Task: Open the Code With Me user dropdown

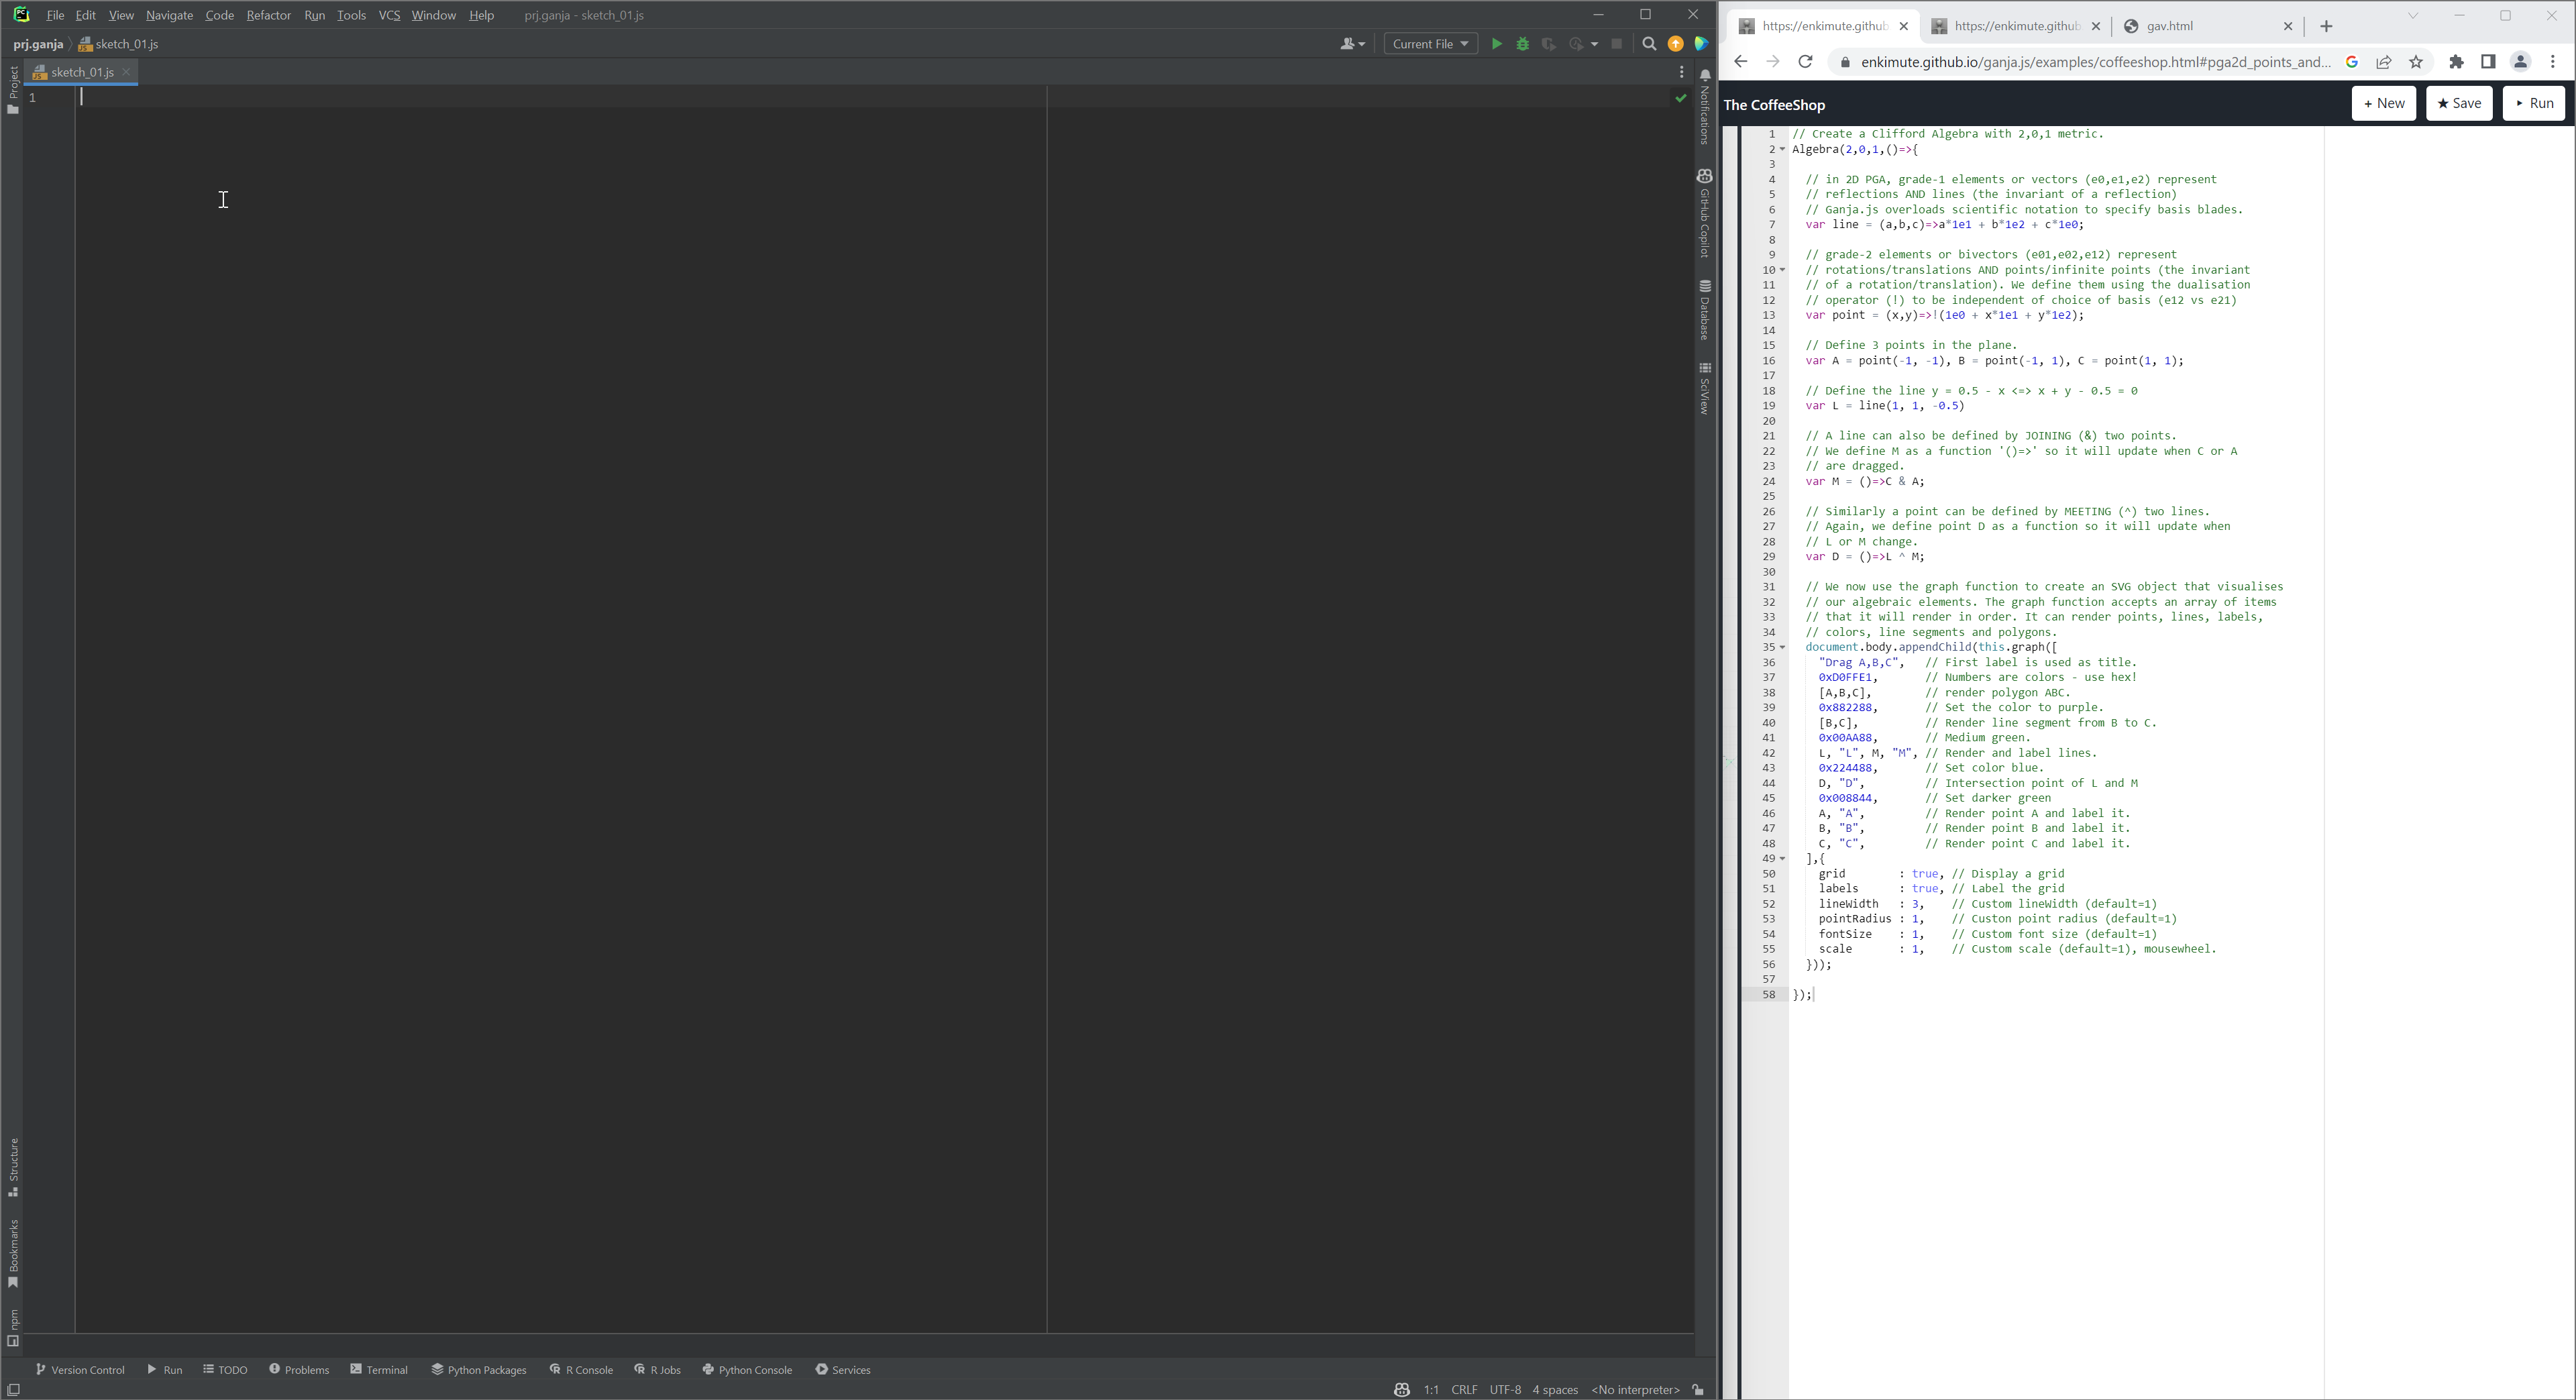Action: tap(1352, 44)
